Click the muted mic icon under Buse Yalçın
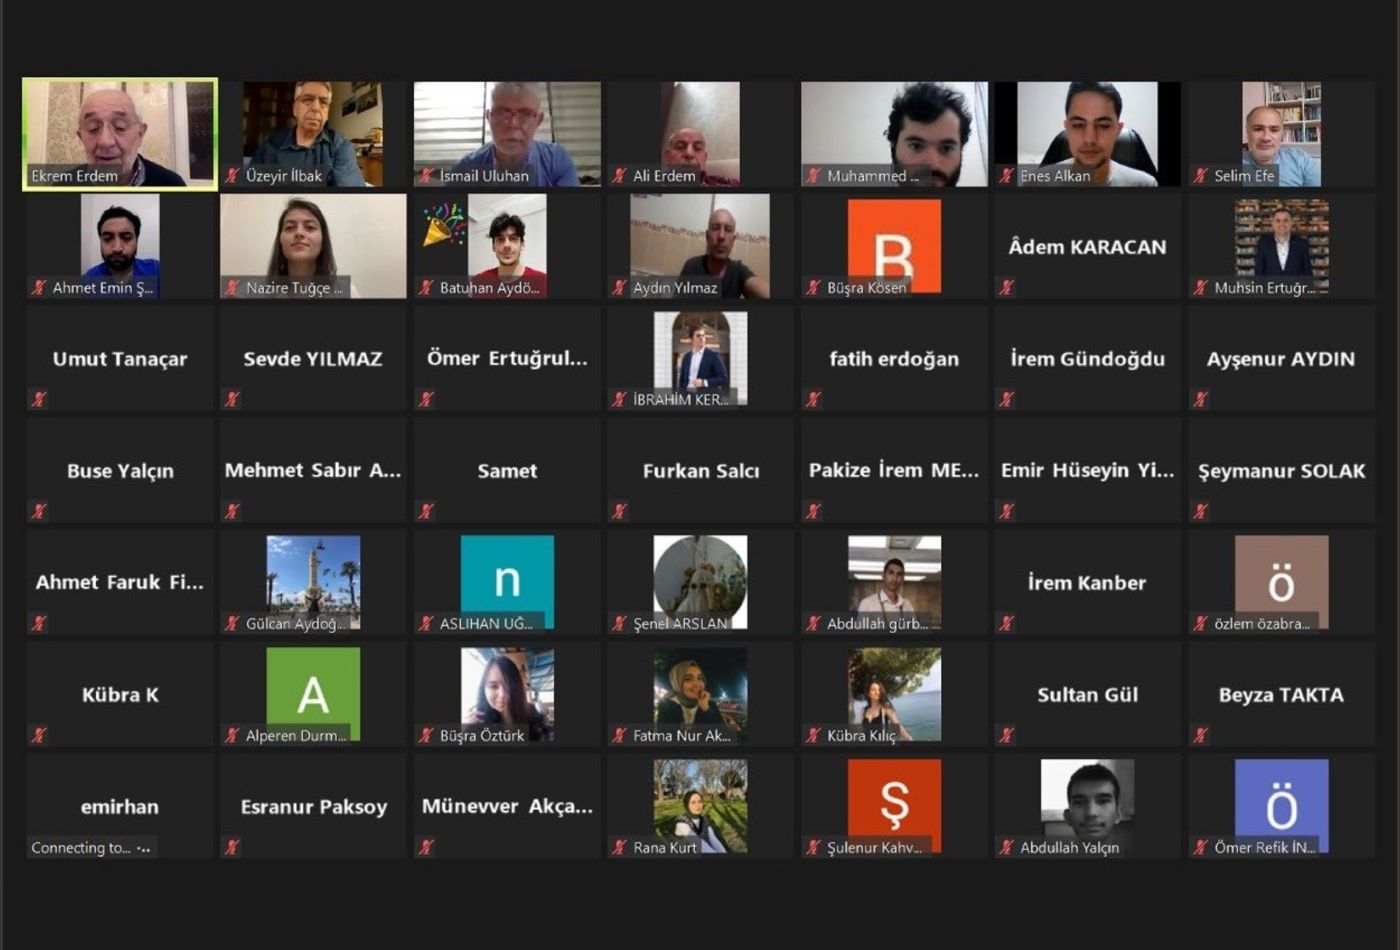This screenshot has width=1400, height=950. (39, 512)
